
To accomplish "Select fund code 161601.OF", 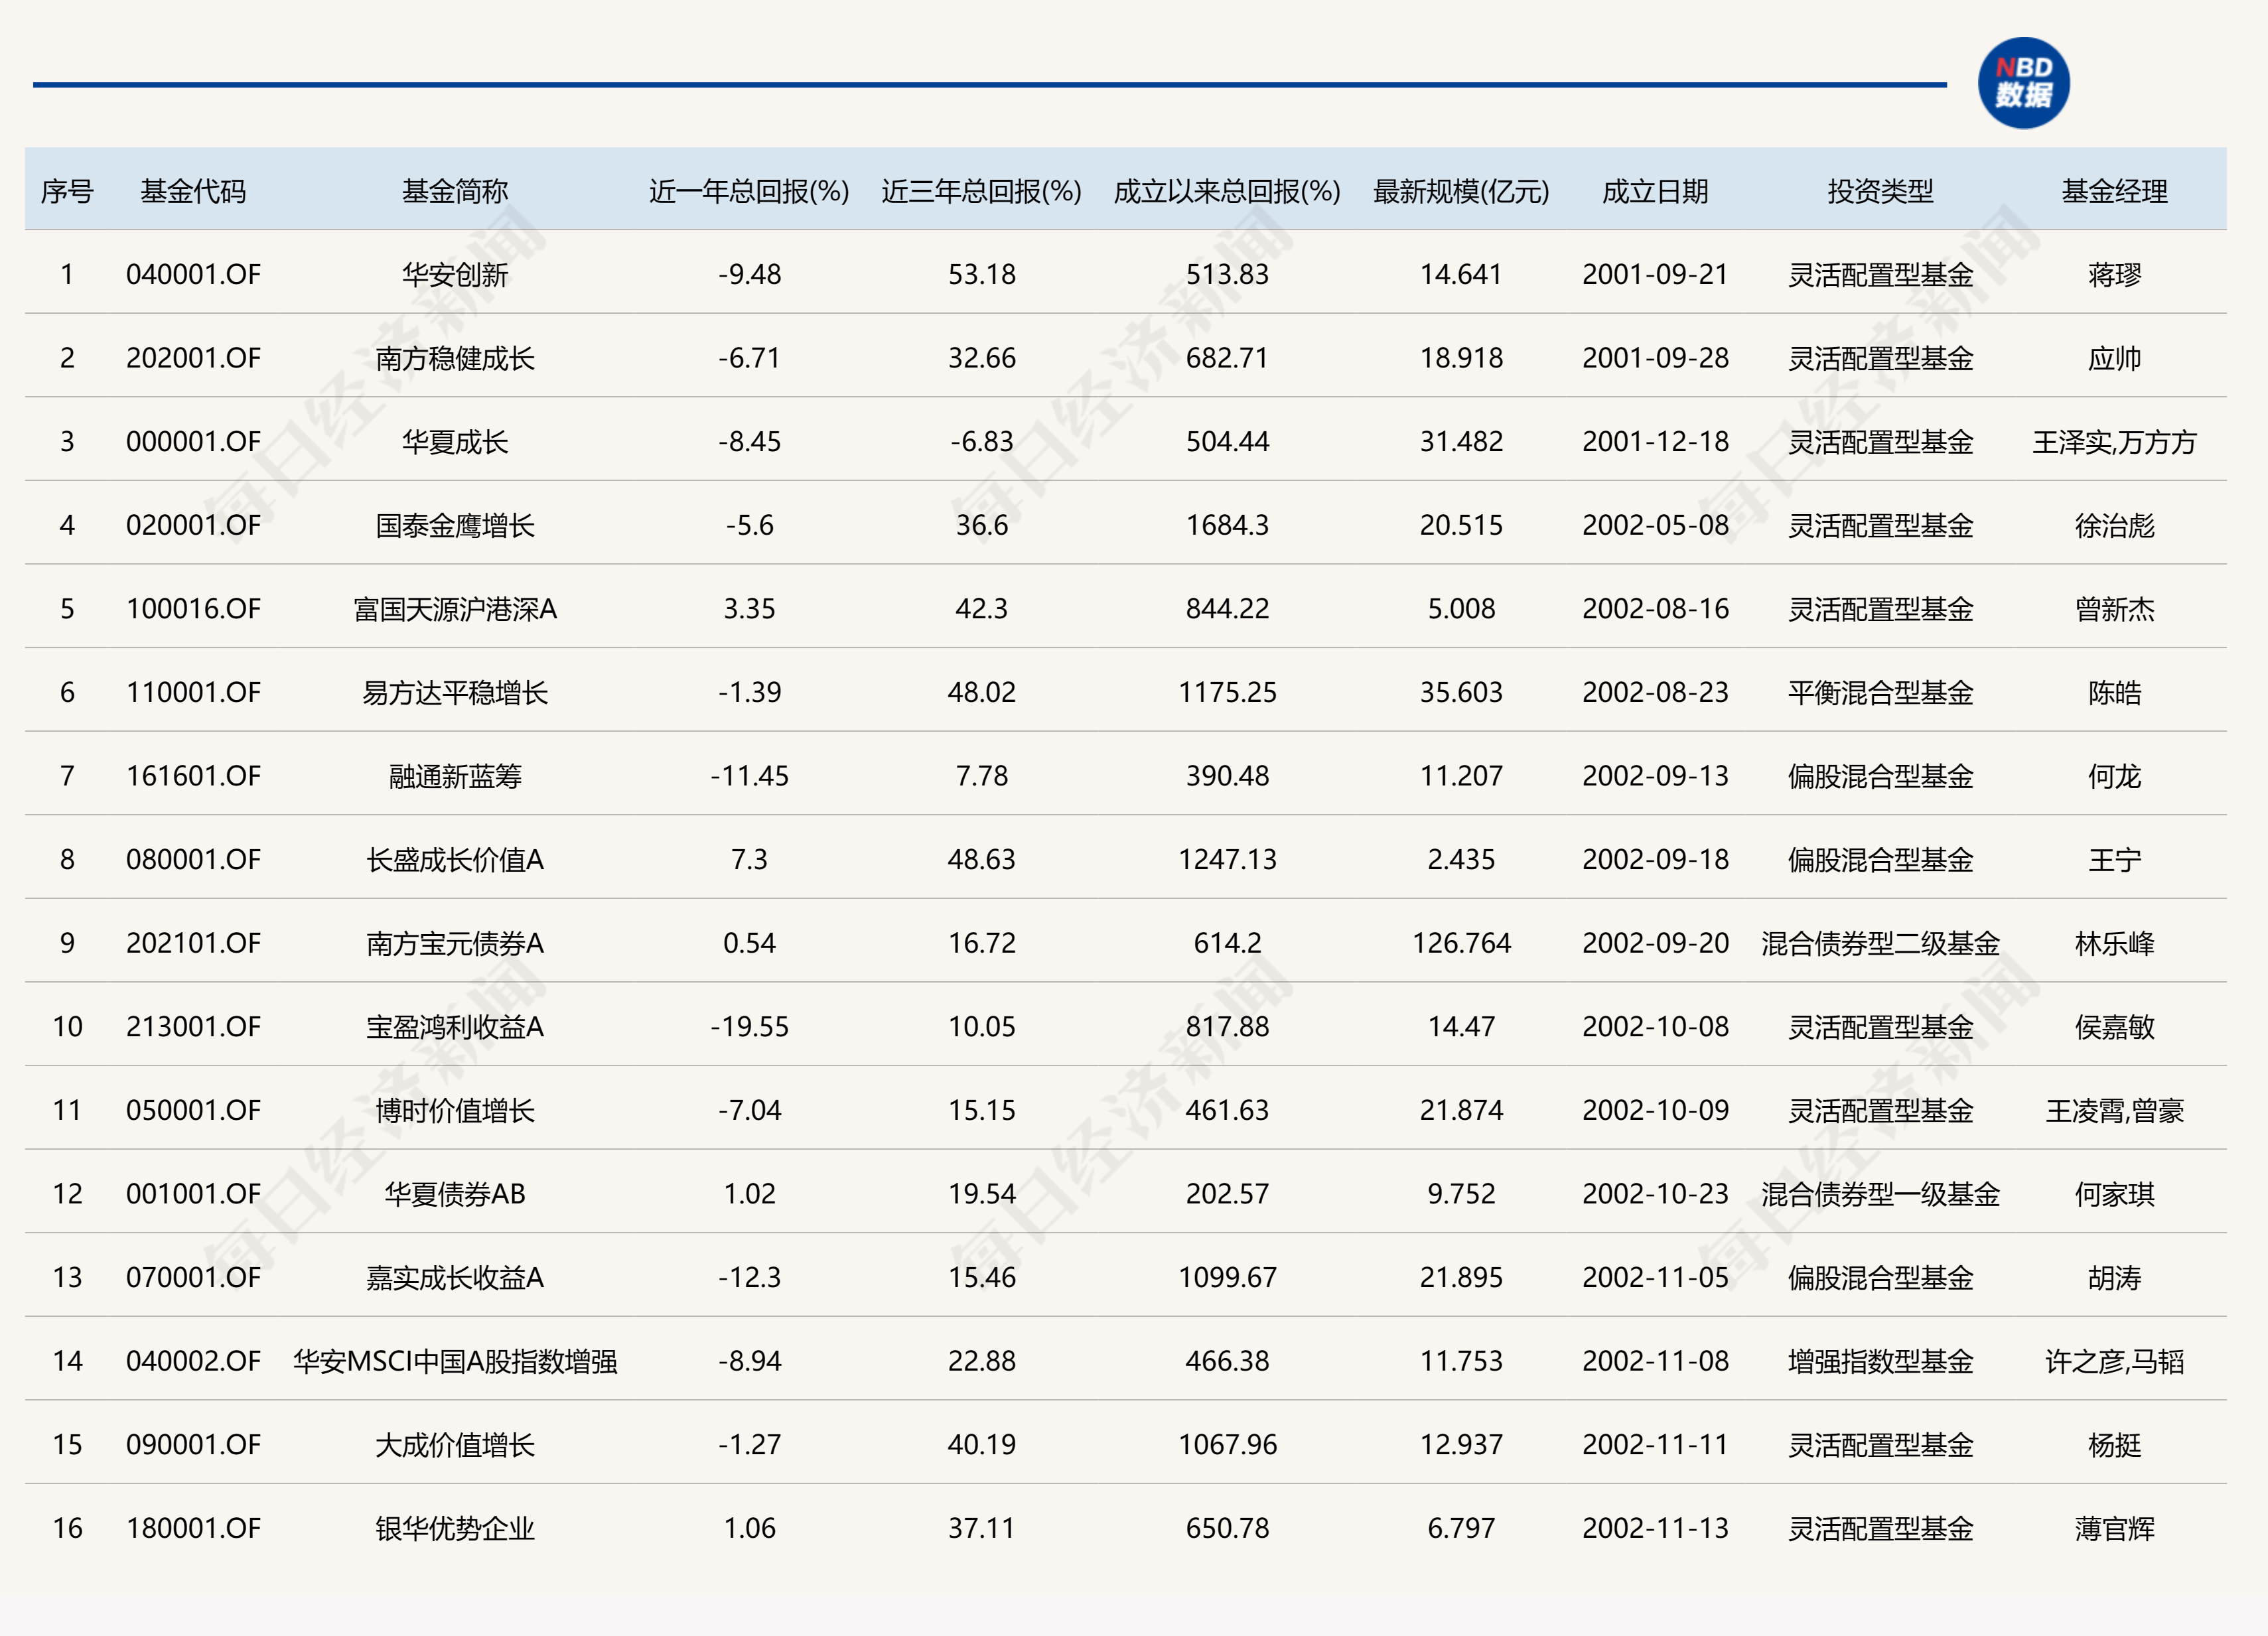I will coord(193,776).
